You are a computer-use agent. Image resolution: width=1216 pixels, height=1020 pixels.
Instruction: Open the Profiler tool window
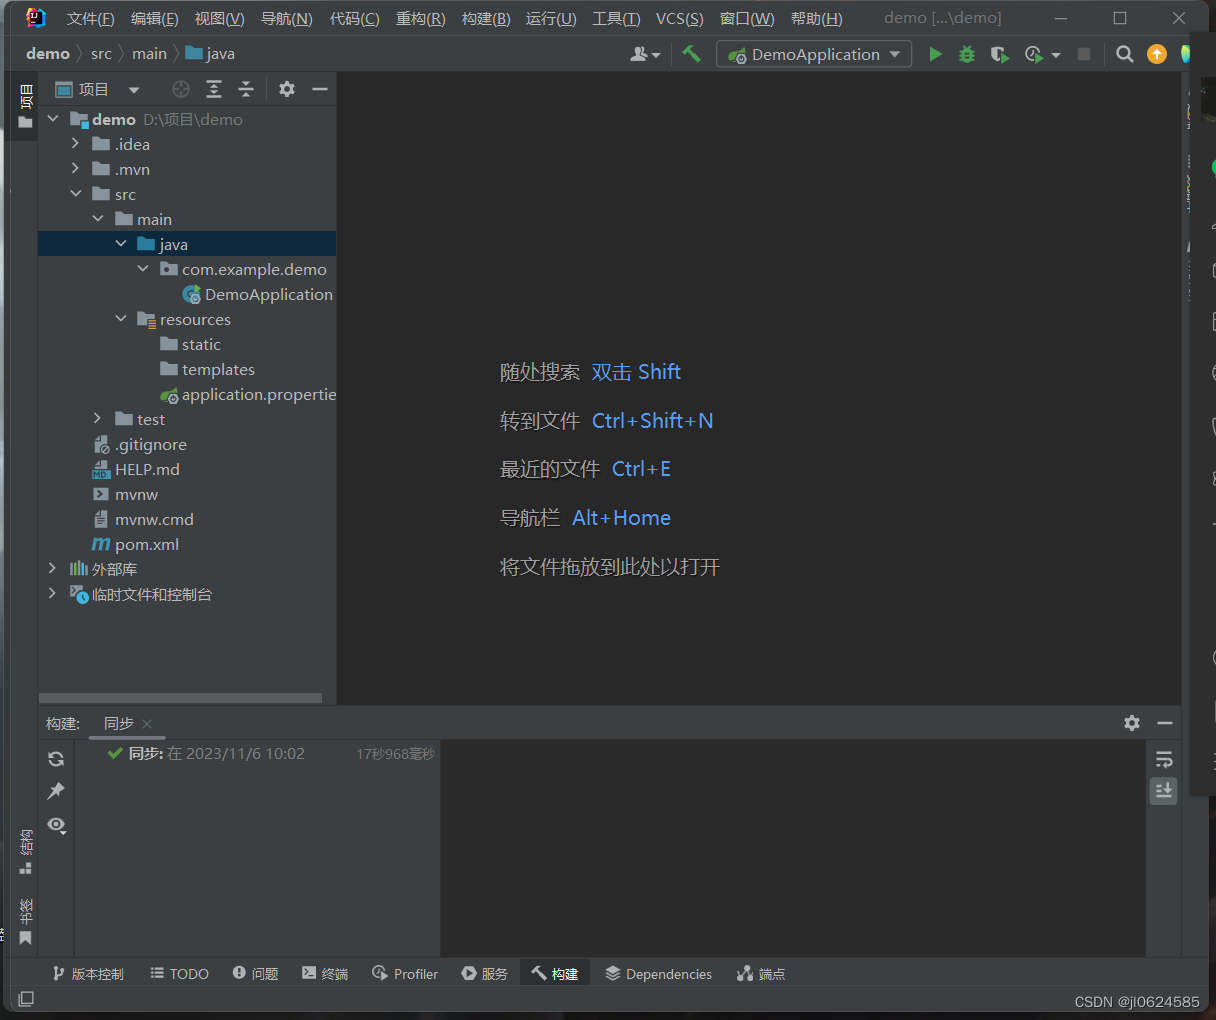pos(404,973)
